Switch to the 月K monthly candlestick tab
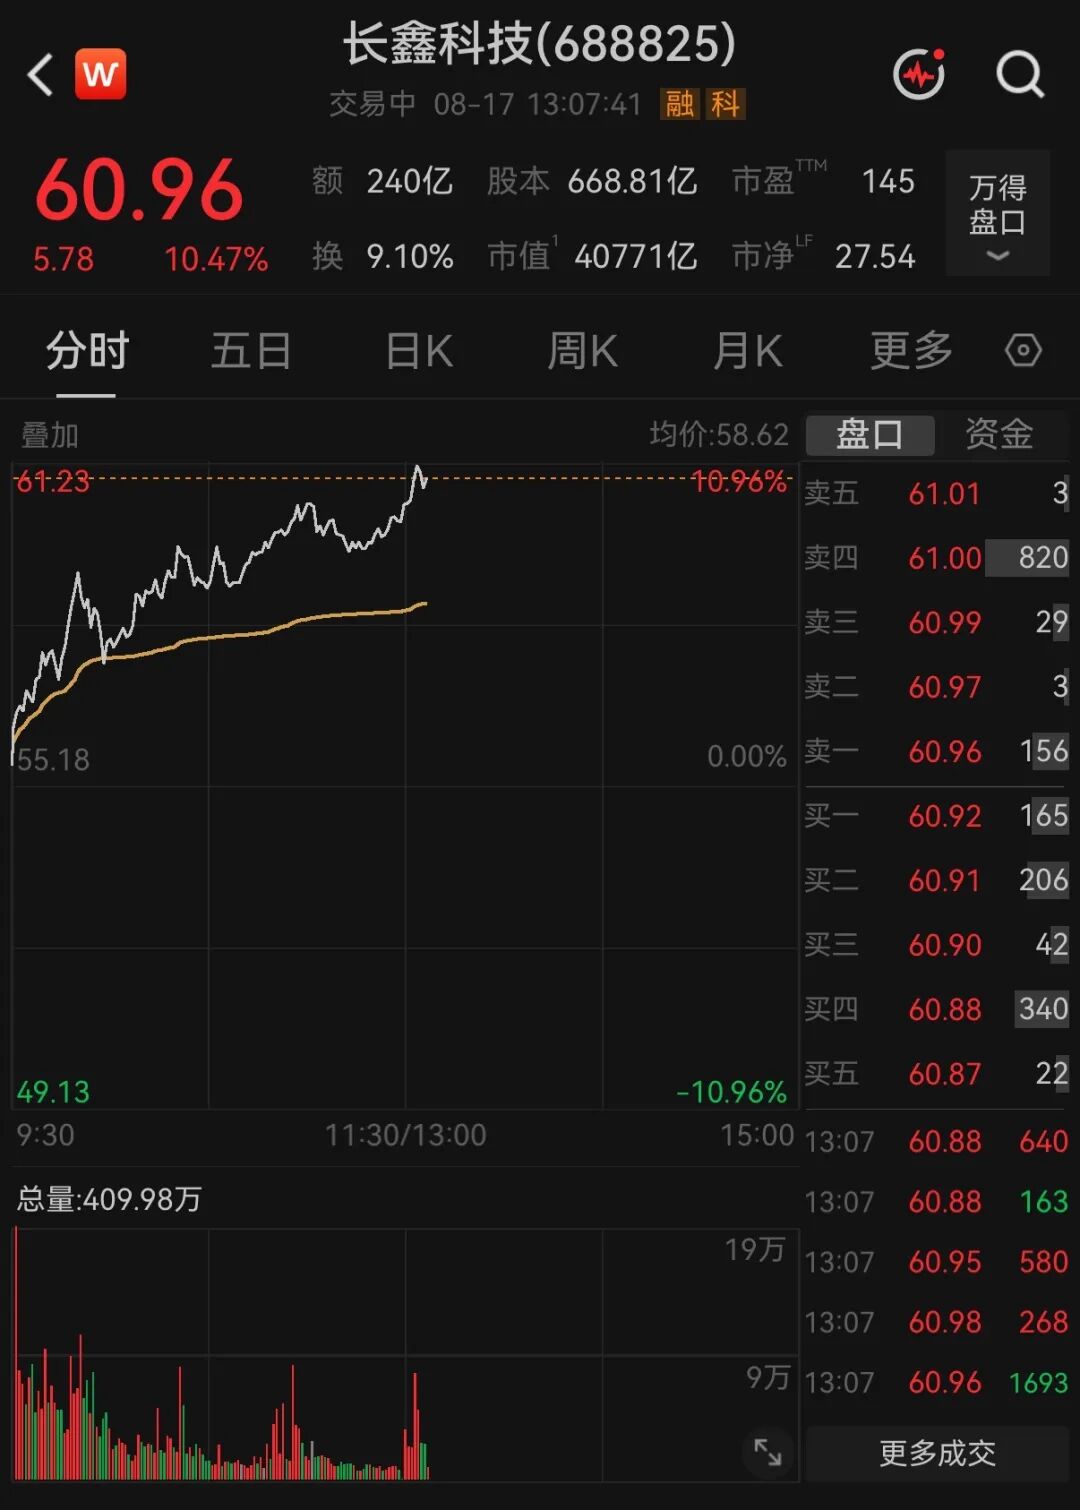This screenshot has width=1080, height=1510. tap(747, 350)
